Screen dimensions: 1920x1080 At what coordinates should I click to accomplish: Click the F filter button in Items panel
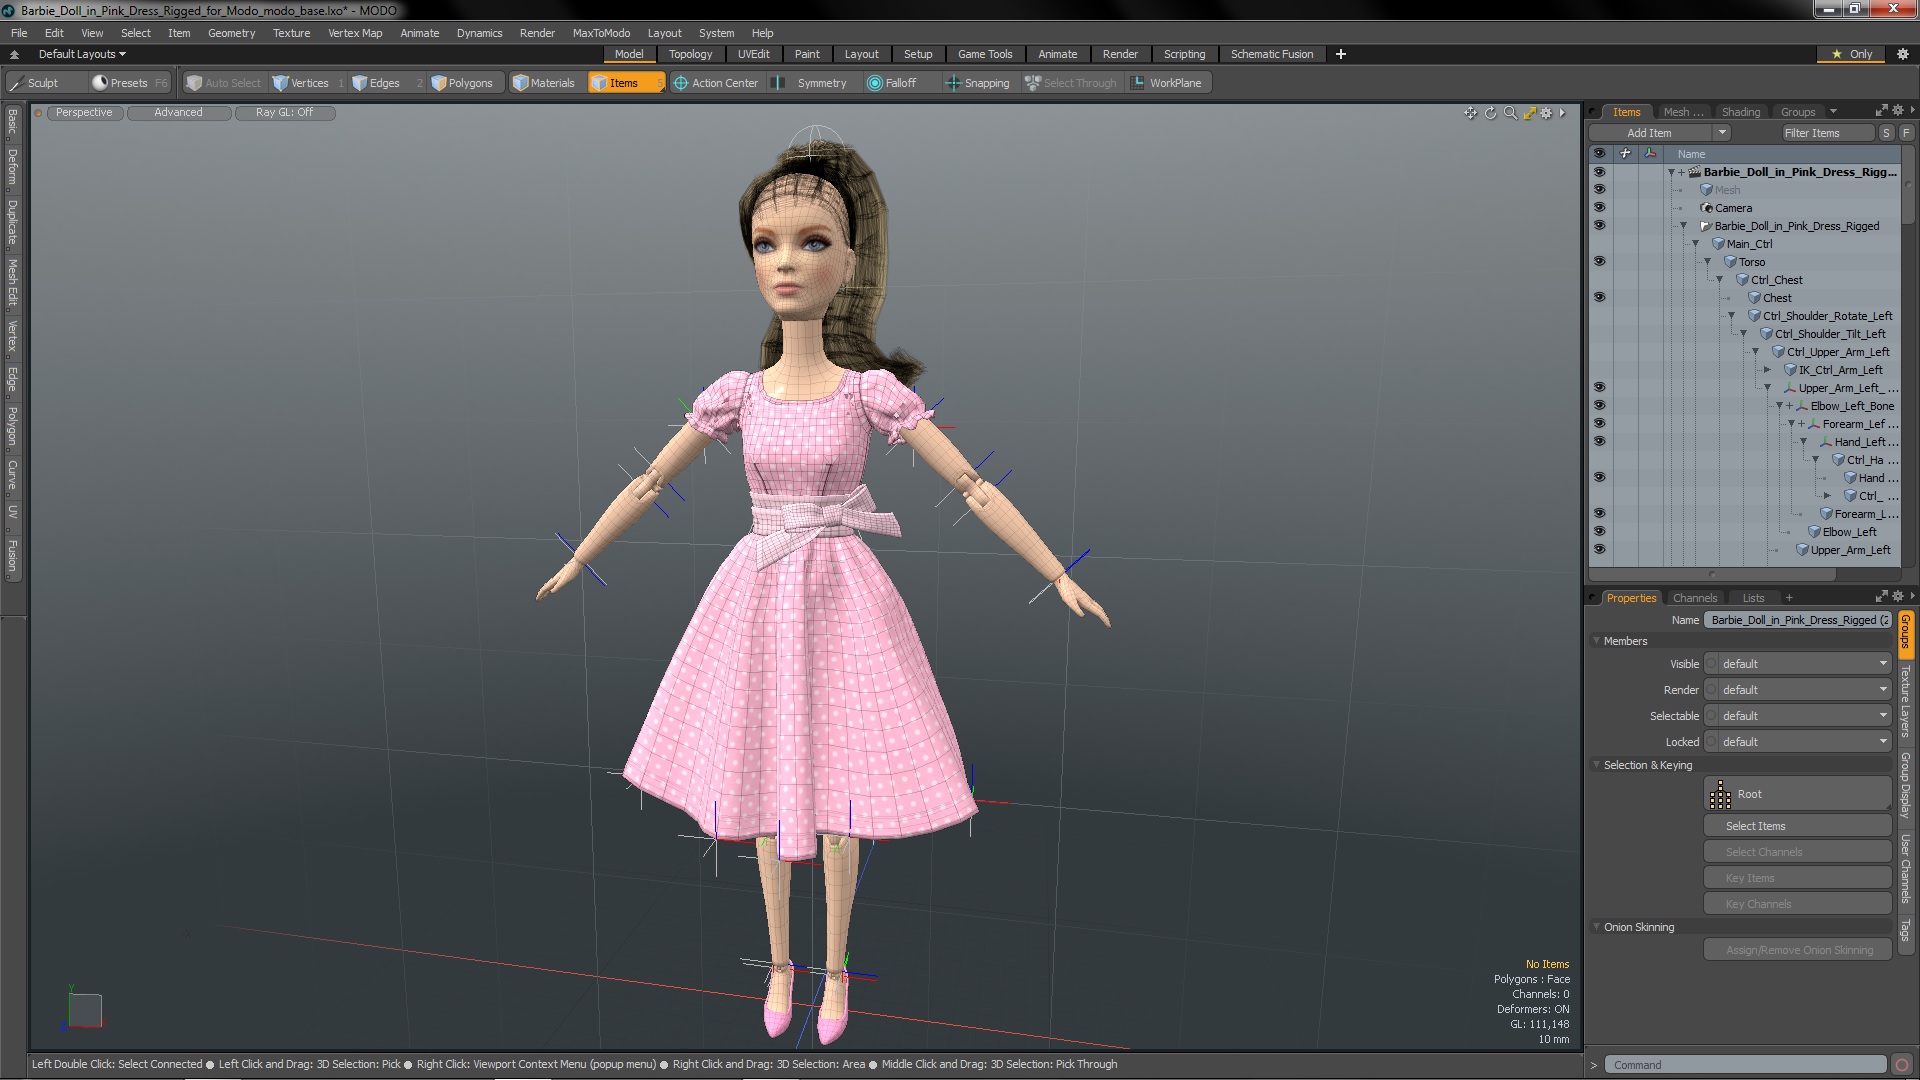pos(1906,133)
